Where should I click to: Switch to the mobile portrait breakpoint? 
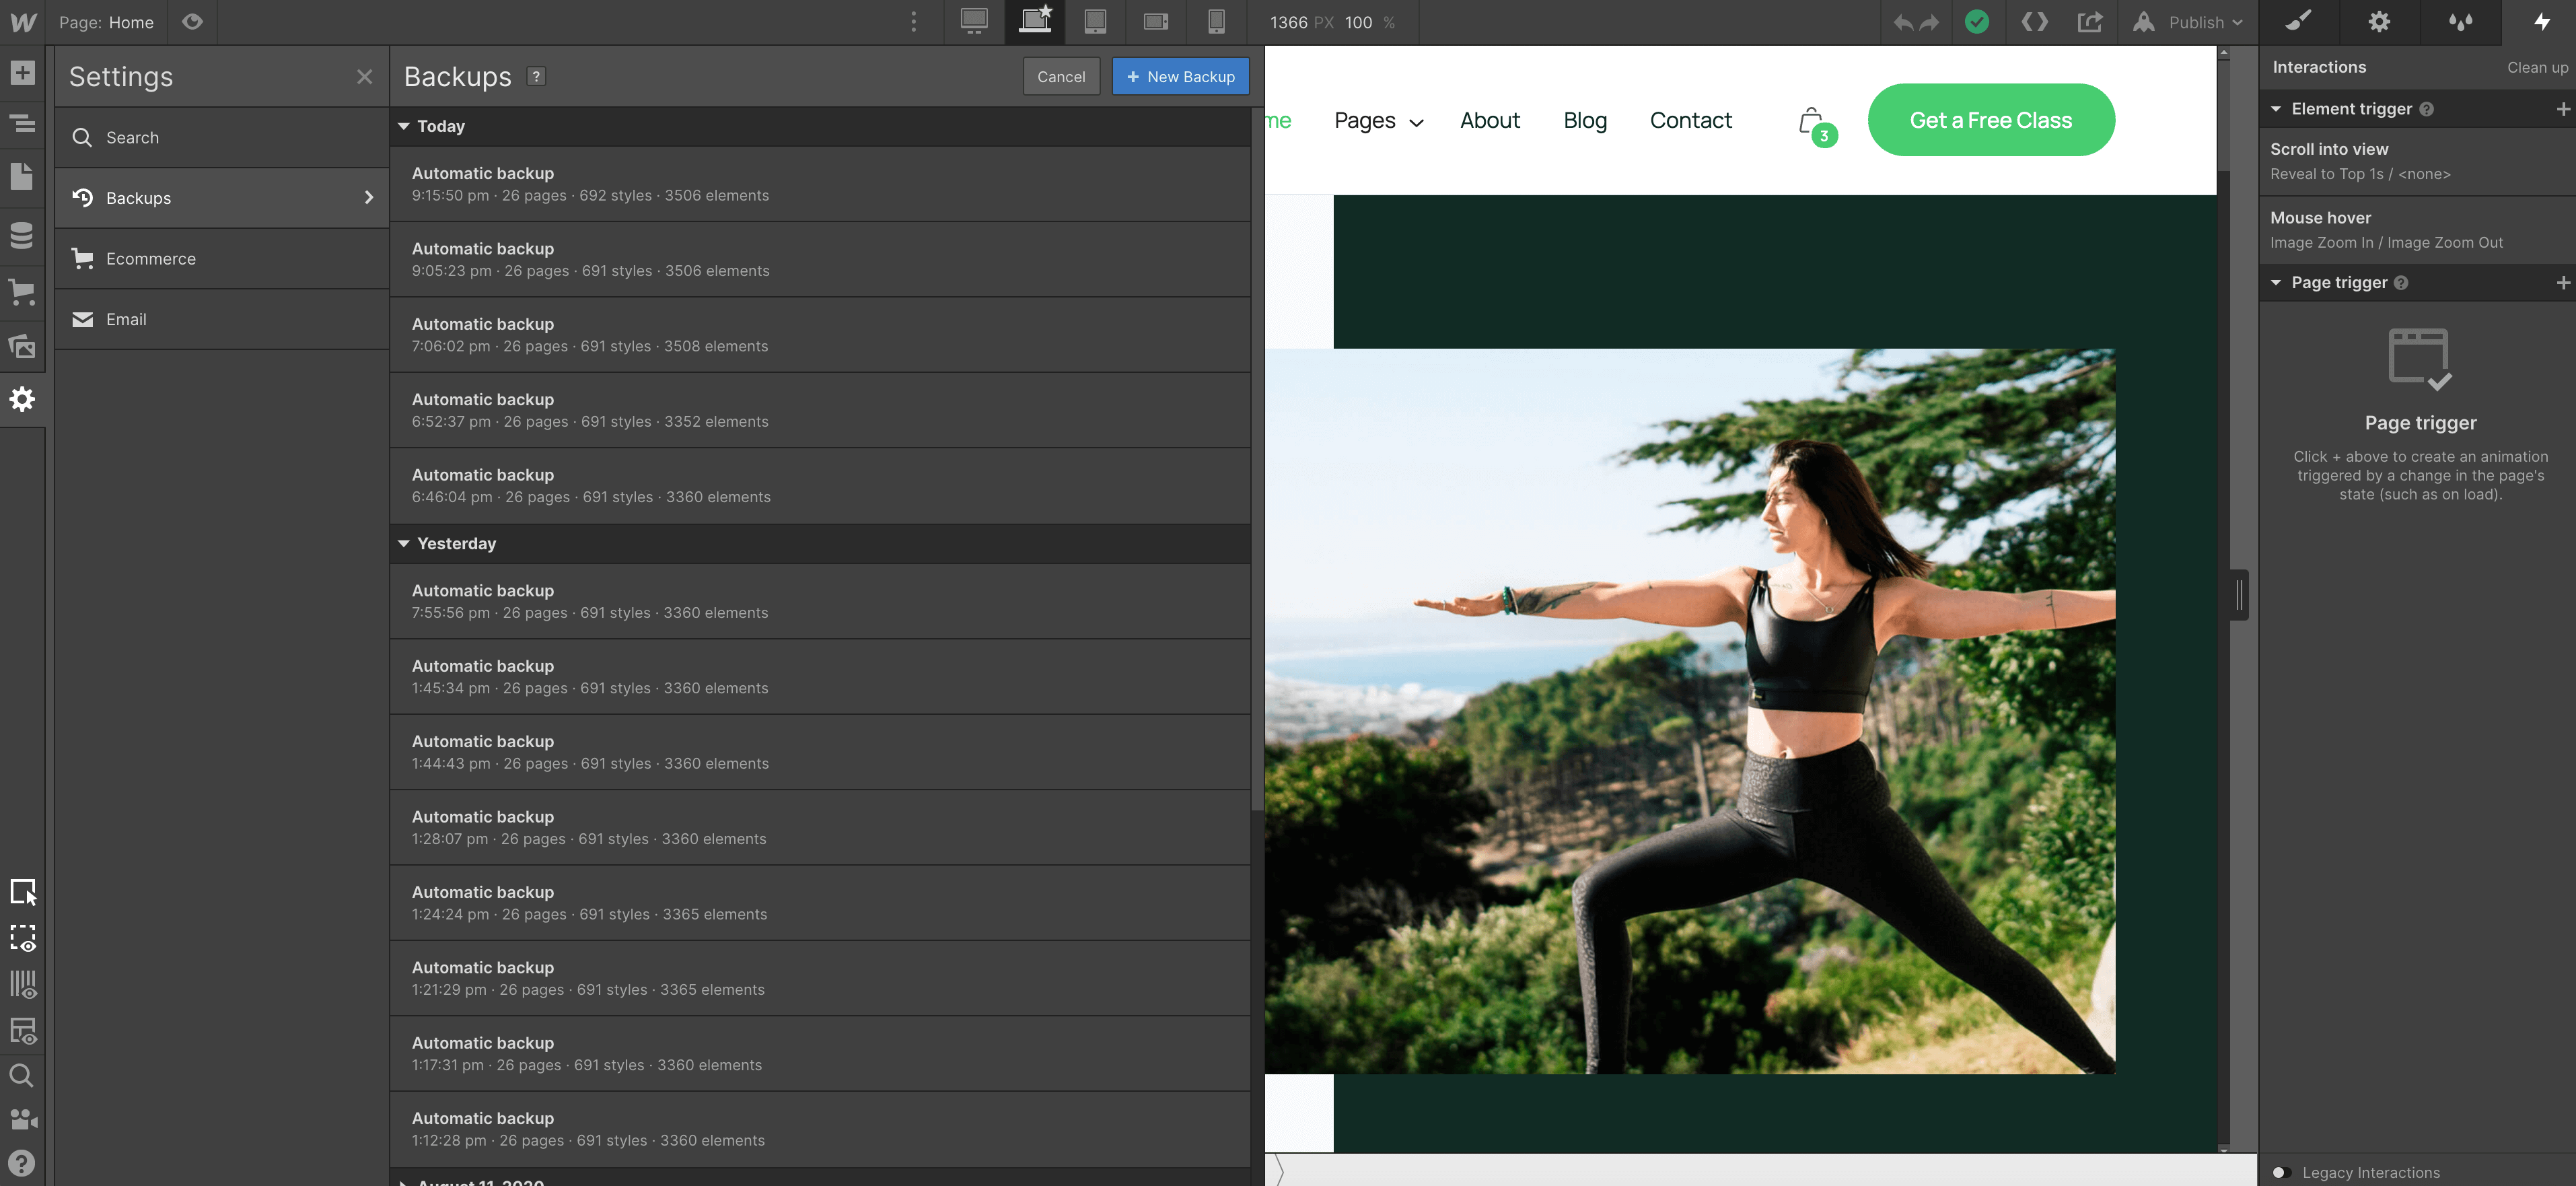pyautogui.click(x=1216, y=22)
